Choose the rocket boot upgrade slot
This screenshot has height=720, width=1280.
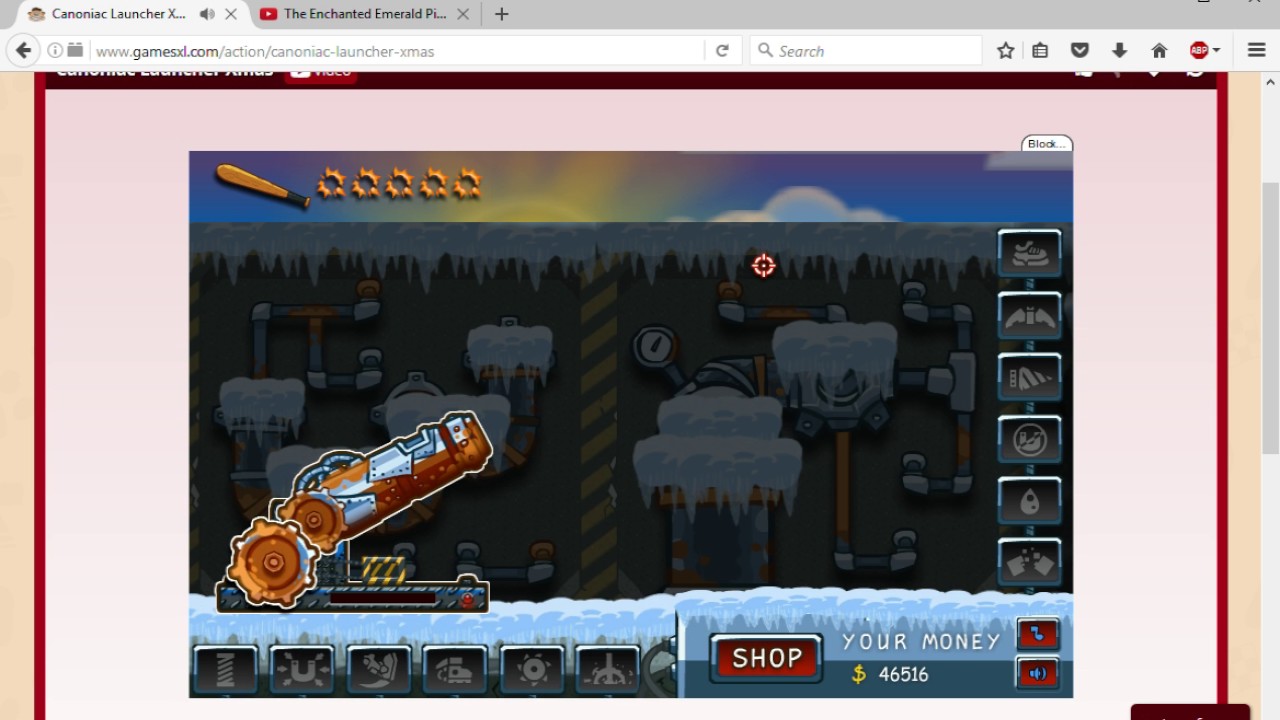[379, 670]
